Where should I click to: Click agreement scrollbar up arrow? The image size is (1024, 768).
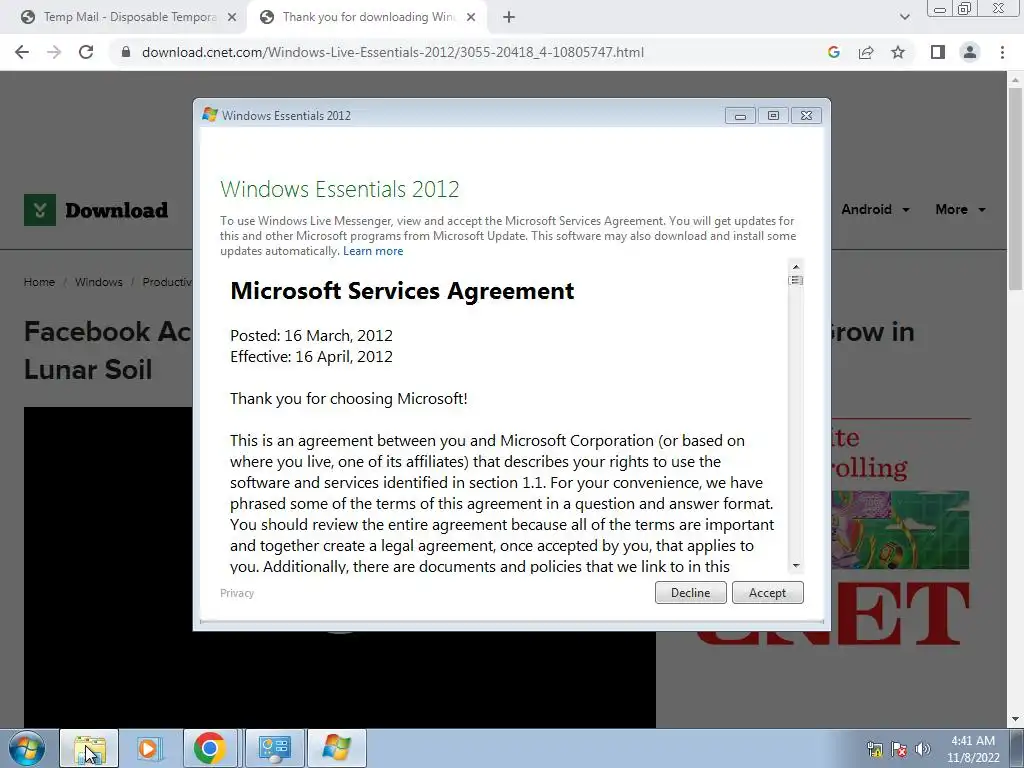pos(795,266)
